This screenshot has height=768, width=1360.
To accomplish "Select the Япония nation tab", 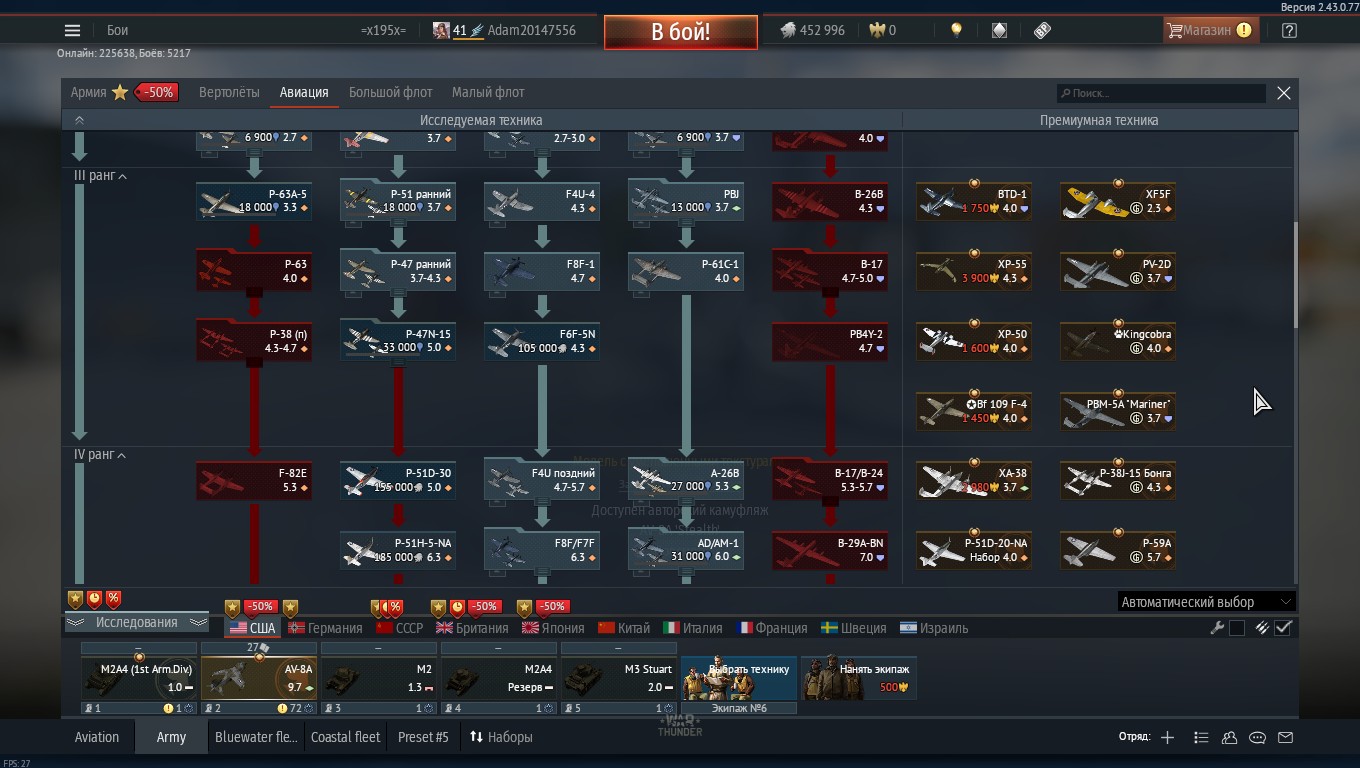I will pos(552,628).
